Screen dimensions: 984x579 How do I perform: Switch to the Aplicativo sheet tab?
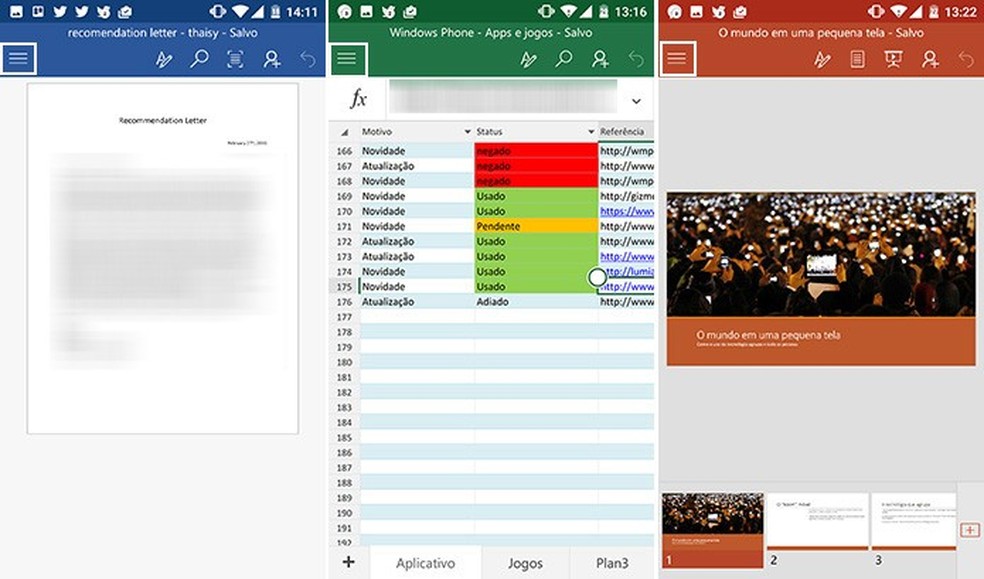pos(425,563)
